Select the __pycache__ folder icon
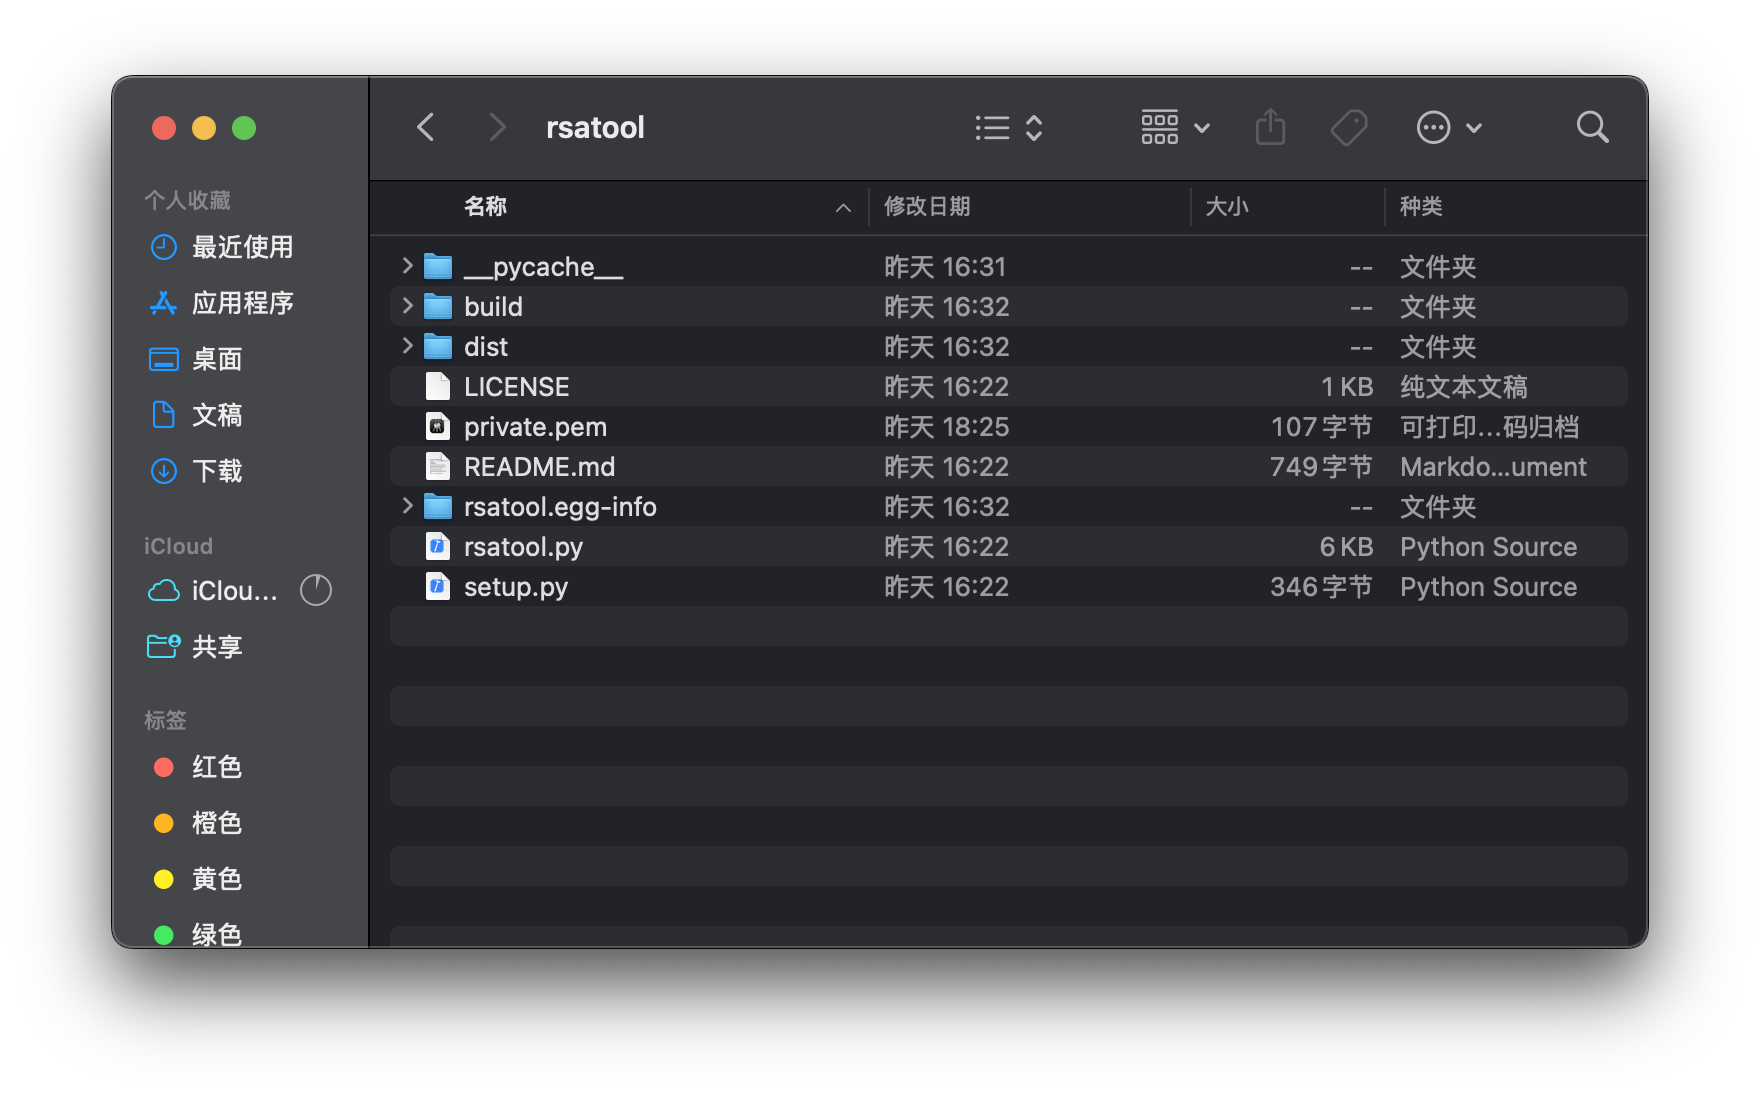Screen dimensions: 1760x1096 point(438,266)
